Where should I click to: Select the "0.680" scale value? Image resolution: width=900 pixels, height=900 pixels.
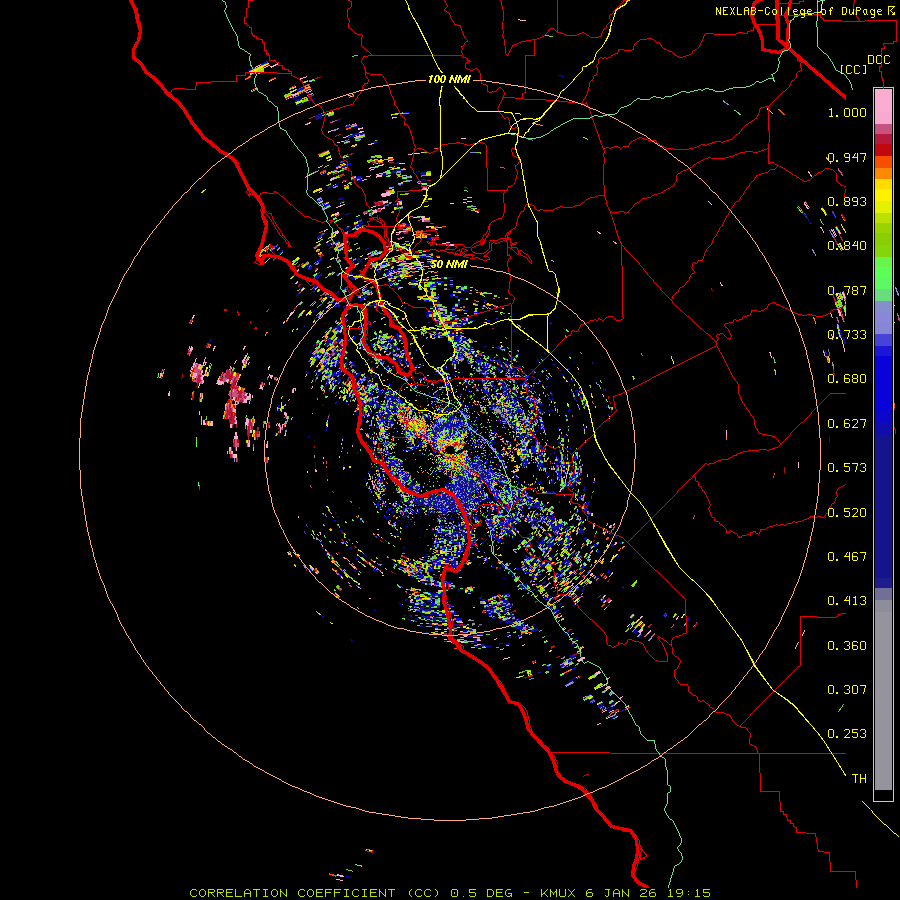[847, 379]
